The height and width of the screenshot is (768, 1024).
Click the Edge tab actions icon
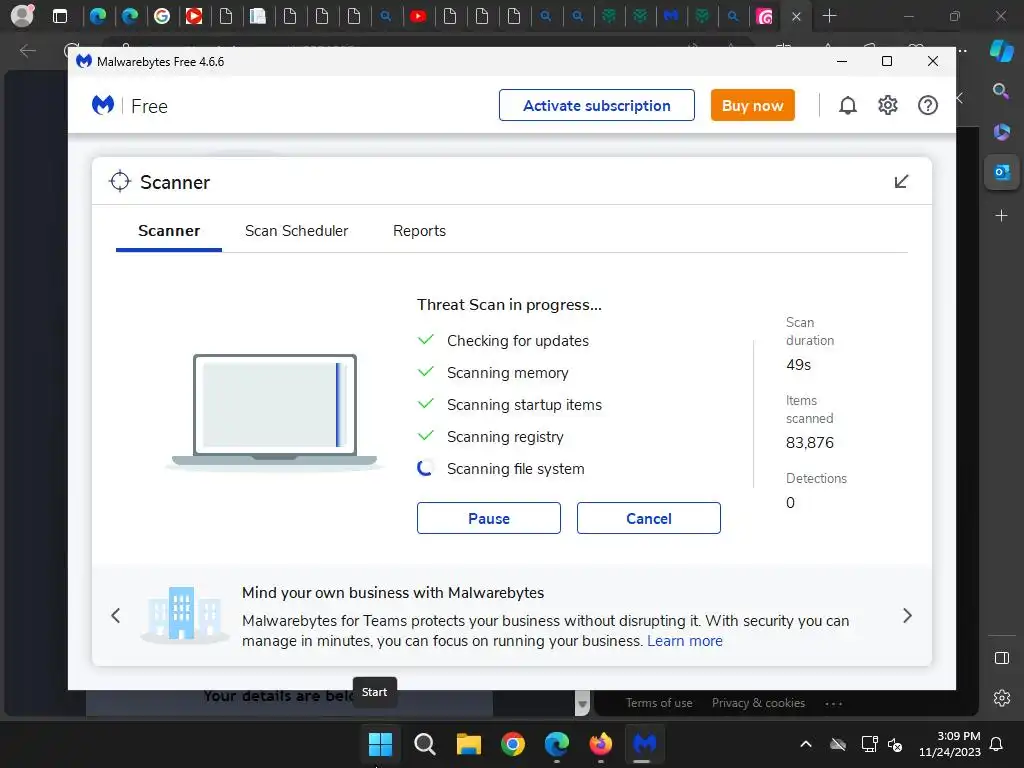[x=59, y=16]
